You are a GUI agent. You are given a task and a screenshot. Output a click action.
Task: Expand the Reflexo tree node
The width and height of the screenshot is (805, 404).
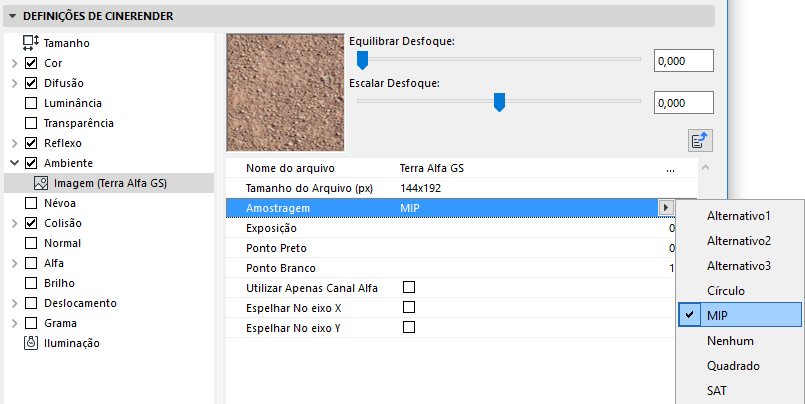coord(15,143)
